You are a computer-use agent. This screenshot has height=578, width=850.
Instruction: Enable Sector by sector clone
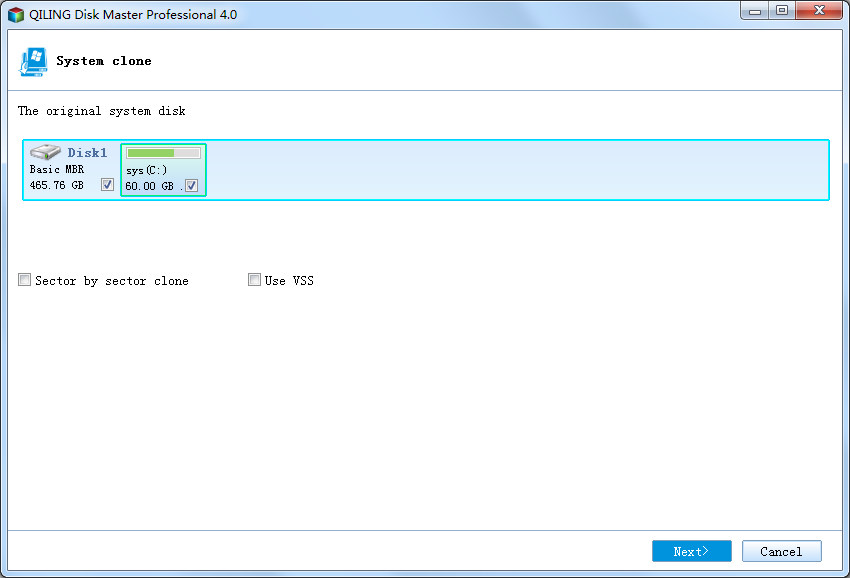coord(24,280)
